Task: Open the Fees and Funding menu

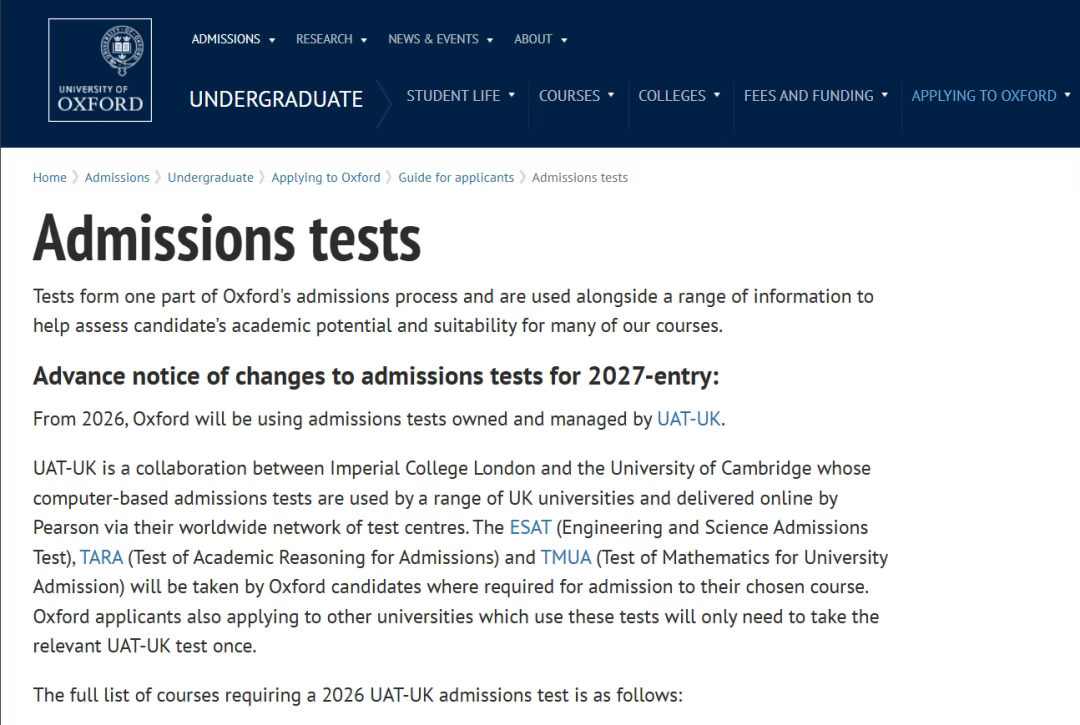Action: click(x=816, y=96)
